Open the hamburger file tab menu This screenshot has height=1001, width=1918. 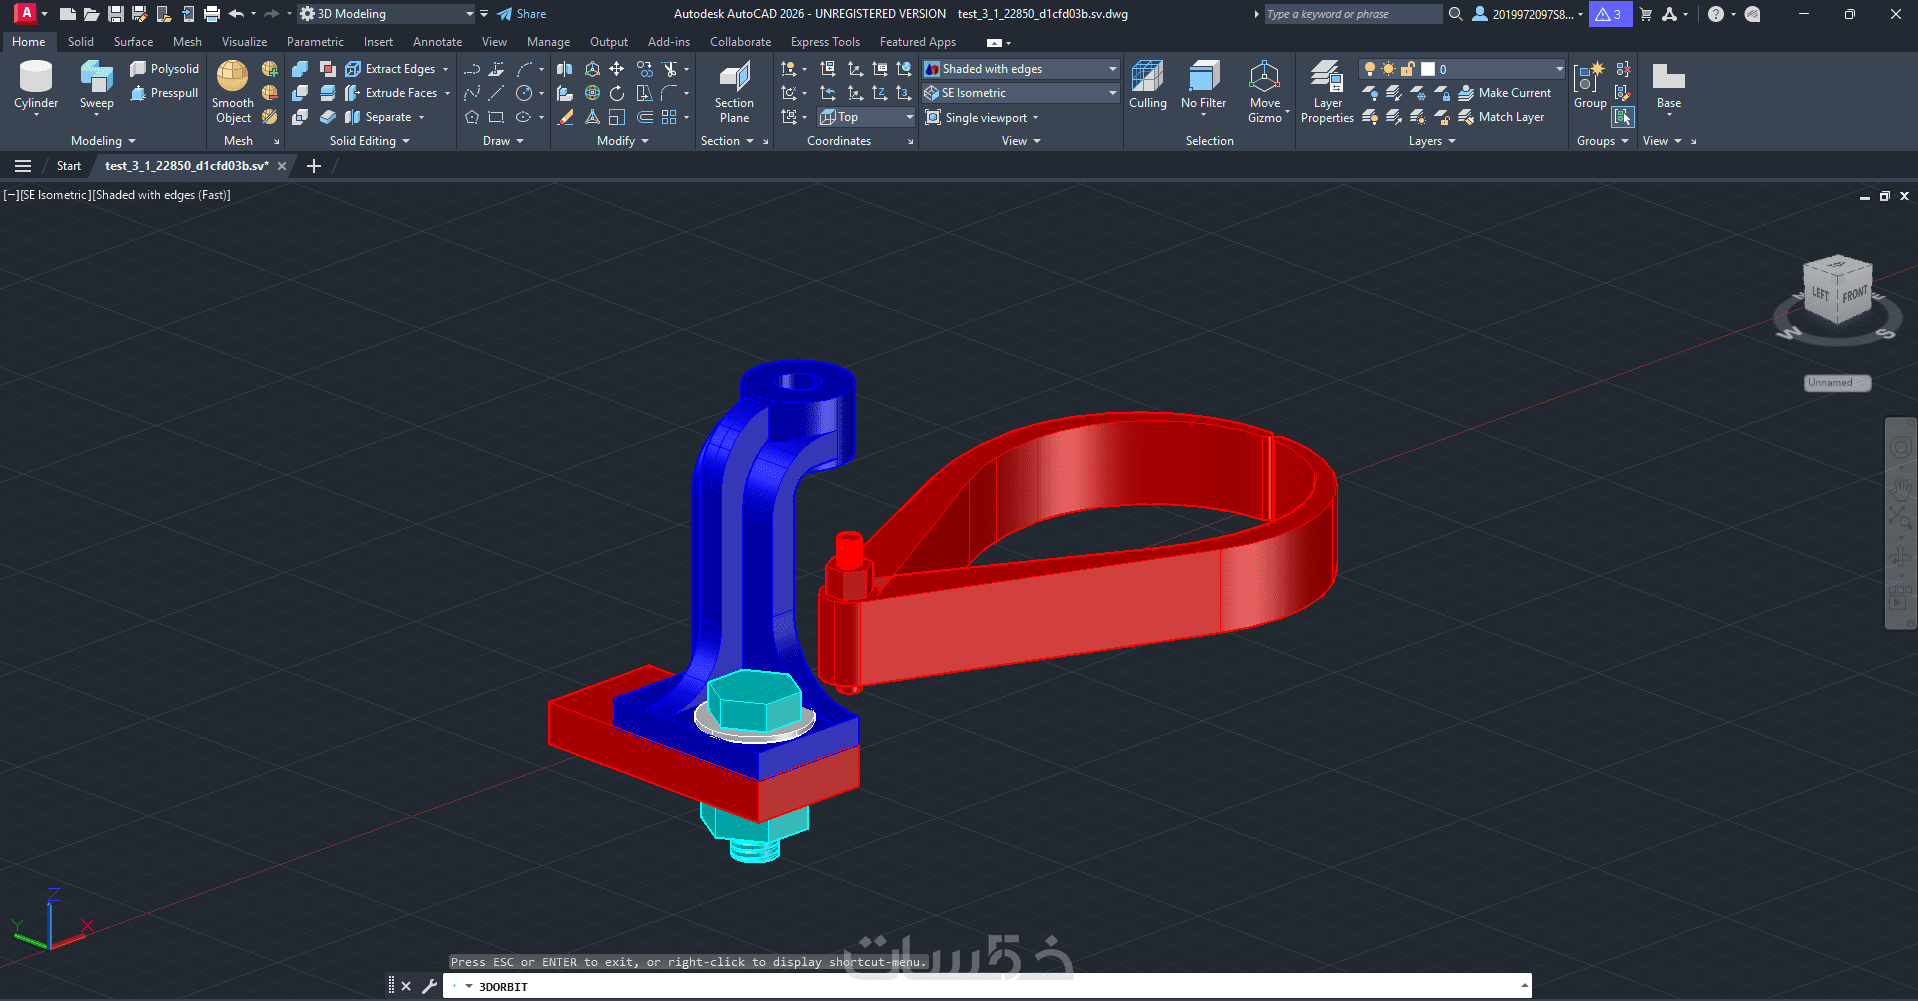pos(23,166)
